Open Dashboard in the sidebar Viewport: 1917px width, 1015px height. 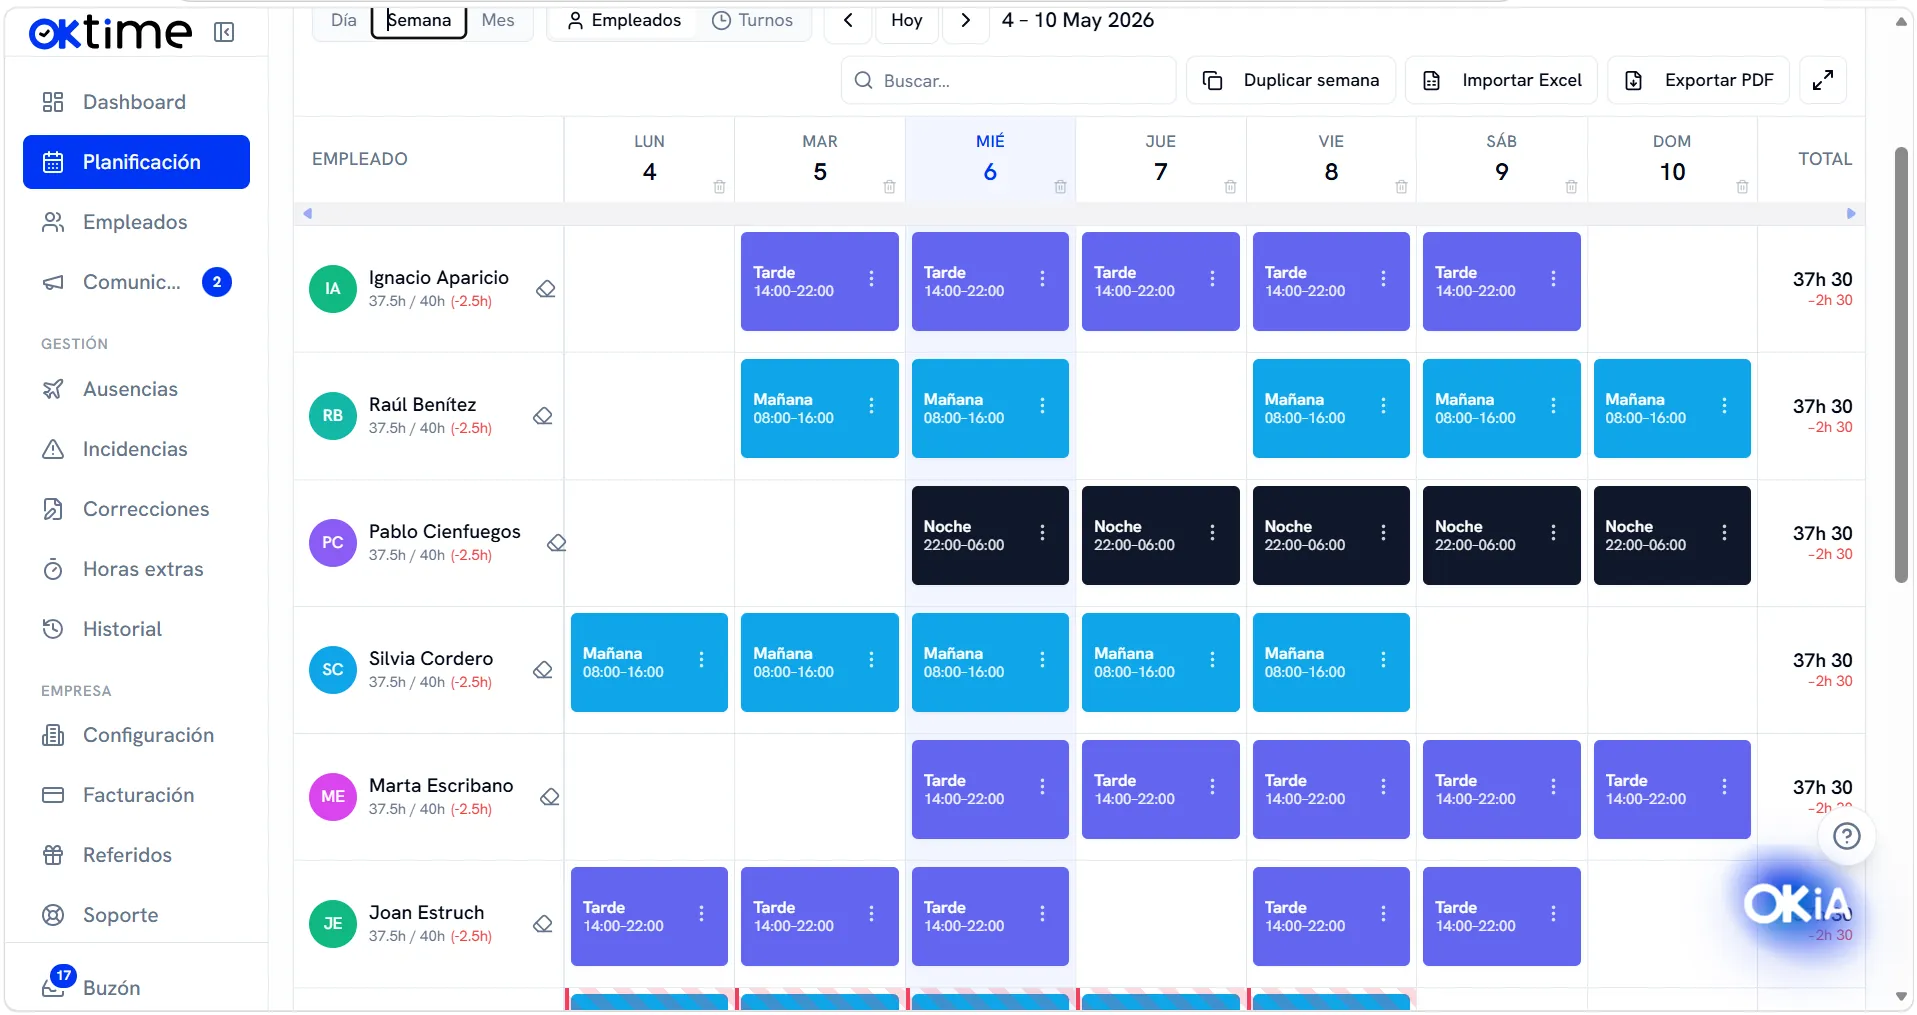[x=136, y=102]
